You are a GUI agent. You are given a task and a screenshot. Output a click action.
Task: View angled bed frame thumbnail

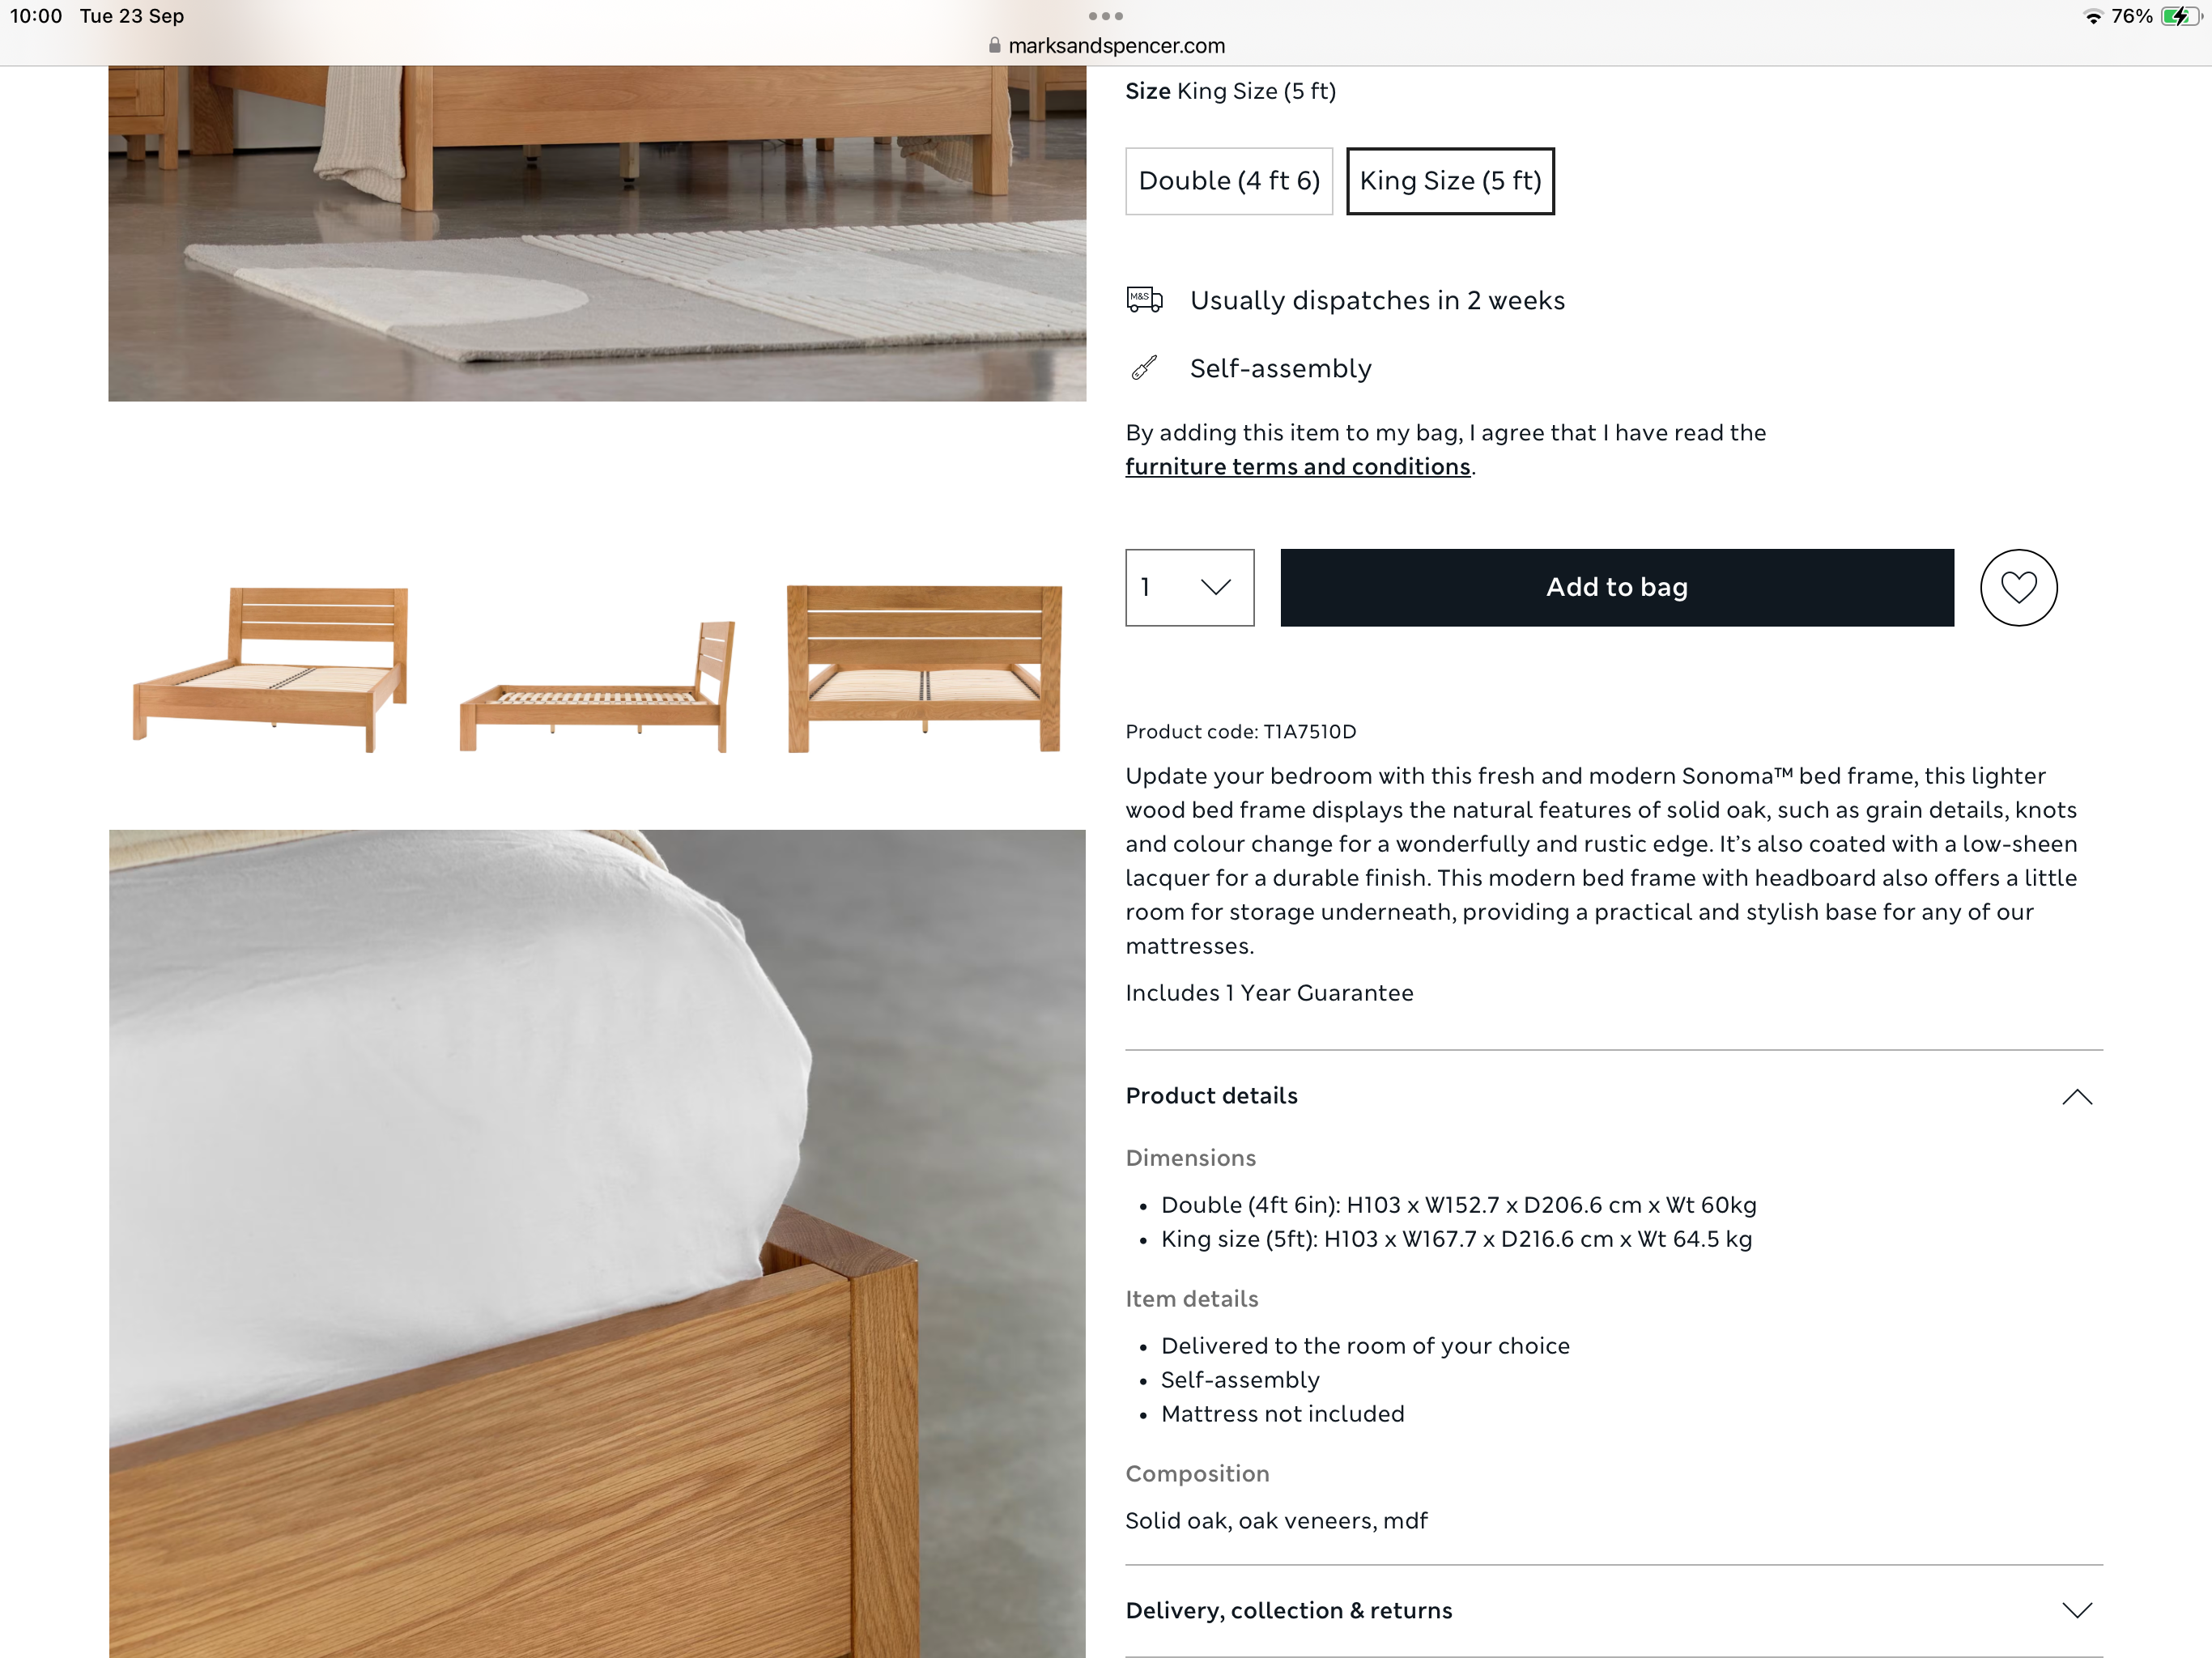pyautogui.click(x=270, y=669)
